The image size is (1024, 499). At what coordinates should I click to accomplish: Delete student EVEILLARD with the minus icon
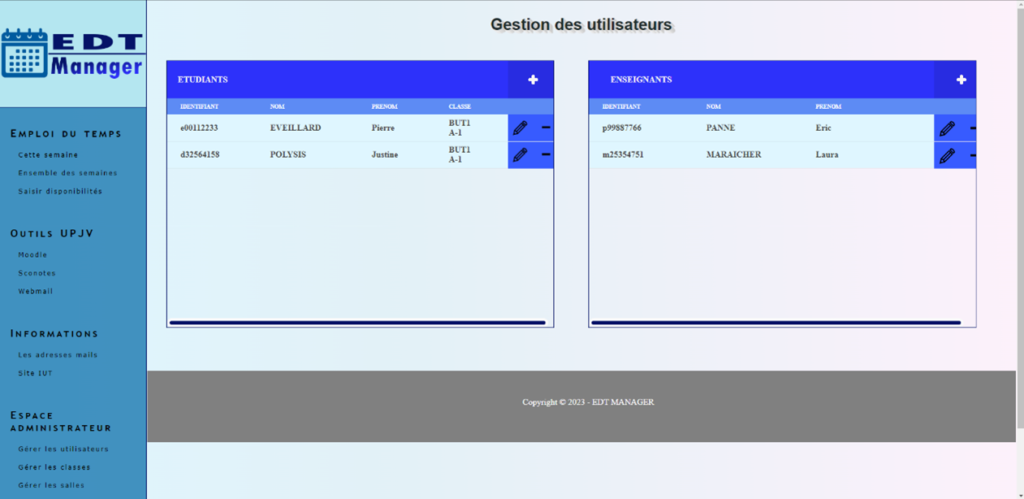pyautogui.click(x=547, y=128)
